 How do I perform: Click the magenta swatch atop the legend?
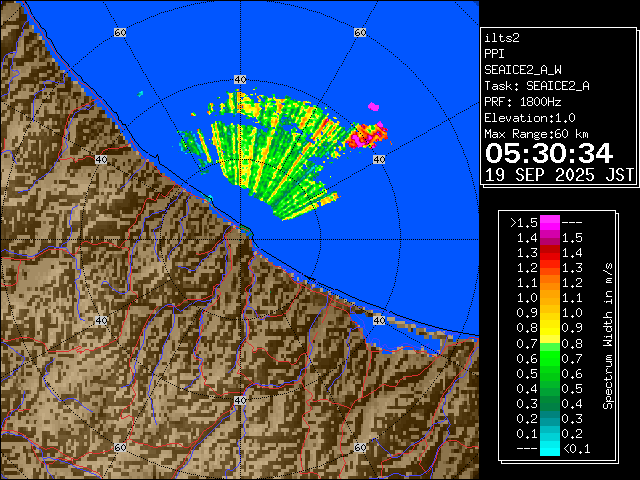tap(549, 222)
